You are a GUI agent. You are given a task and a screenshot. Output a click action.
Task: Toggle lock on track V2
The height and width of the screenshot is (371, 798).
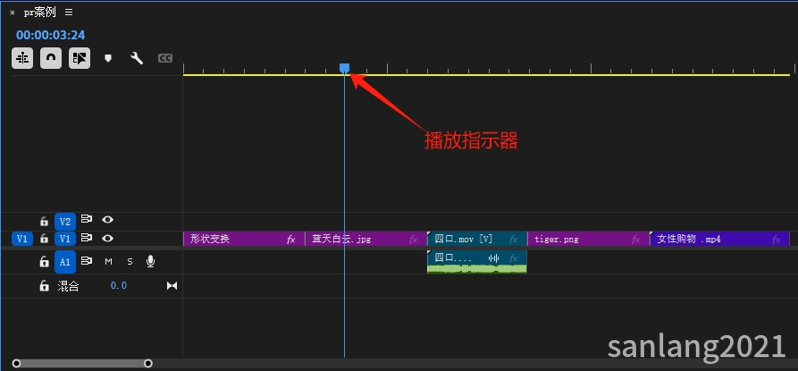[44, 221]
